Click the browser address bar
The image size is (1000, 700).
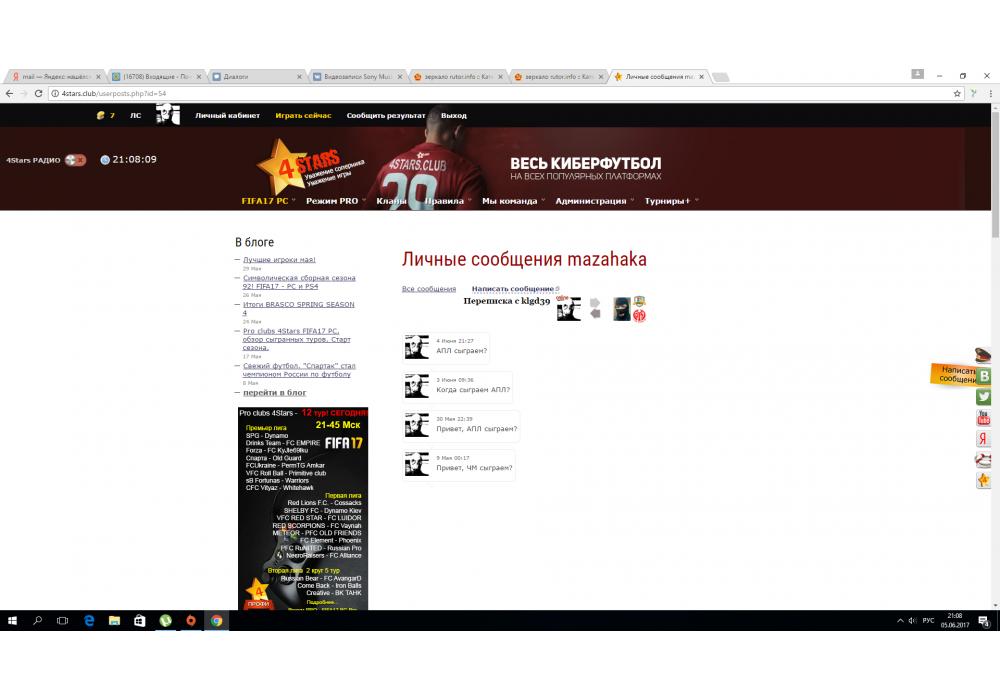click(x=500, y=93)
